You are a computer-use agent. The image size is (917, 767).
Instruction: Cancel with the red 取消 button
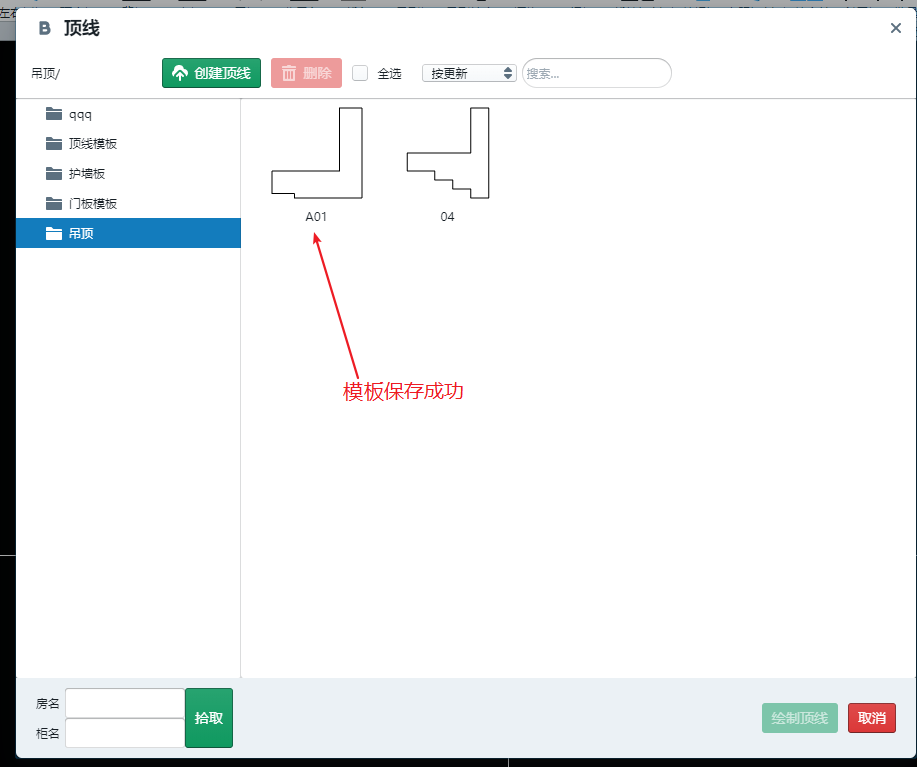(x=871, y=718)
